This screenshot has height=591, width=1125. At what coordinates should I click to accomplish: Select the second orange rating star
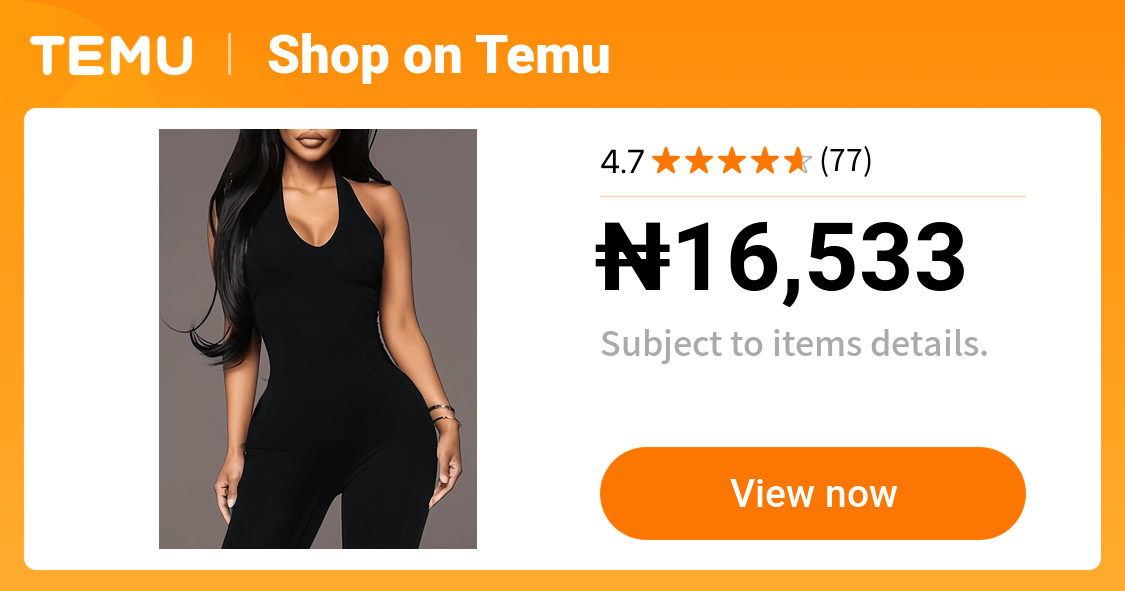[x=699, y=161]
